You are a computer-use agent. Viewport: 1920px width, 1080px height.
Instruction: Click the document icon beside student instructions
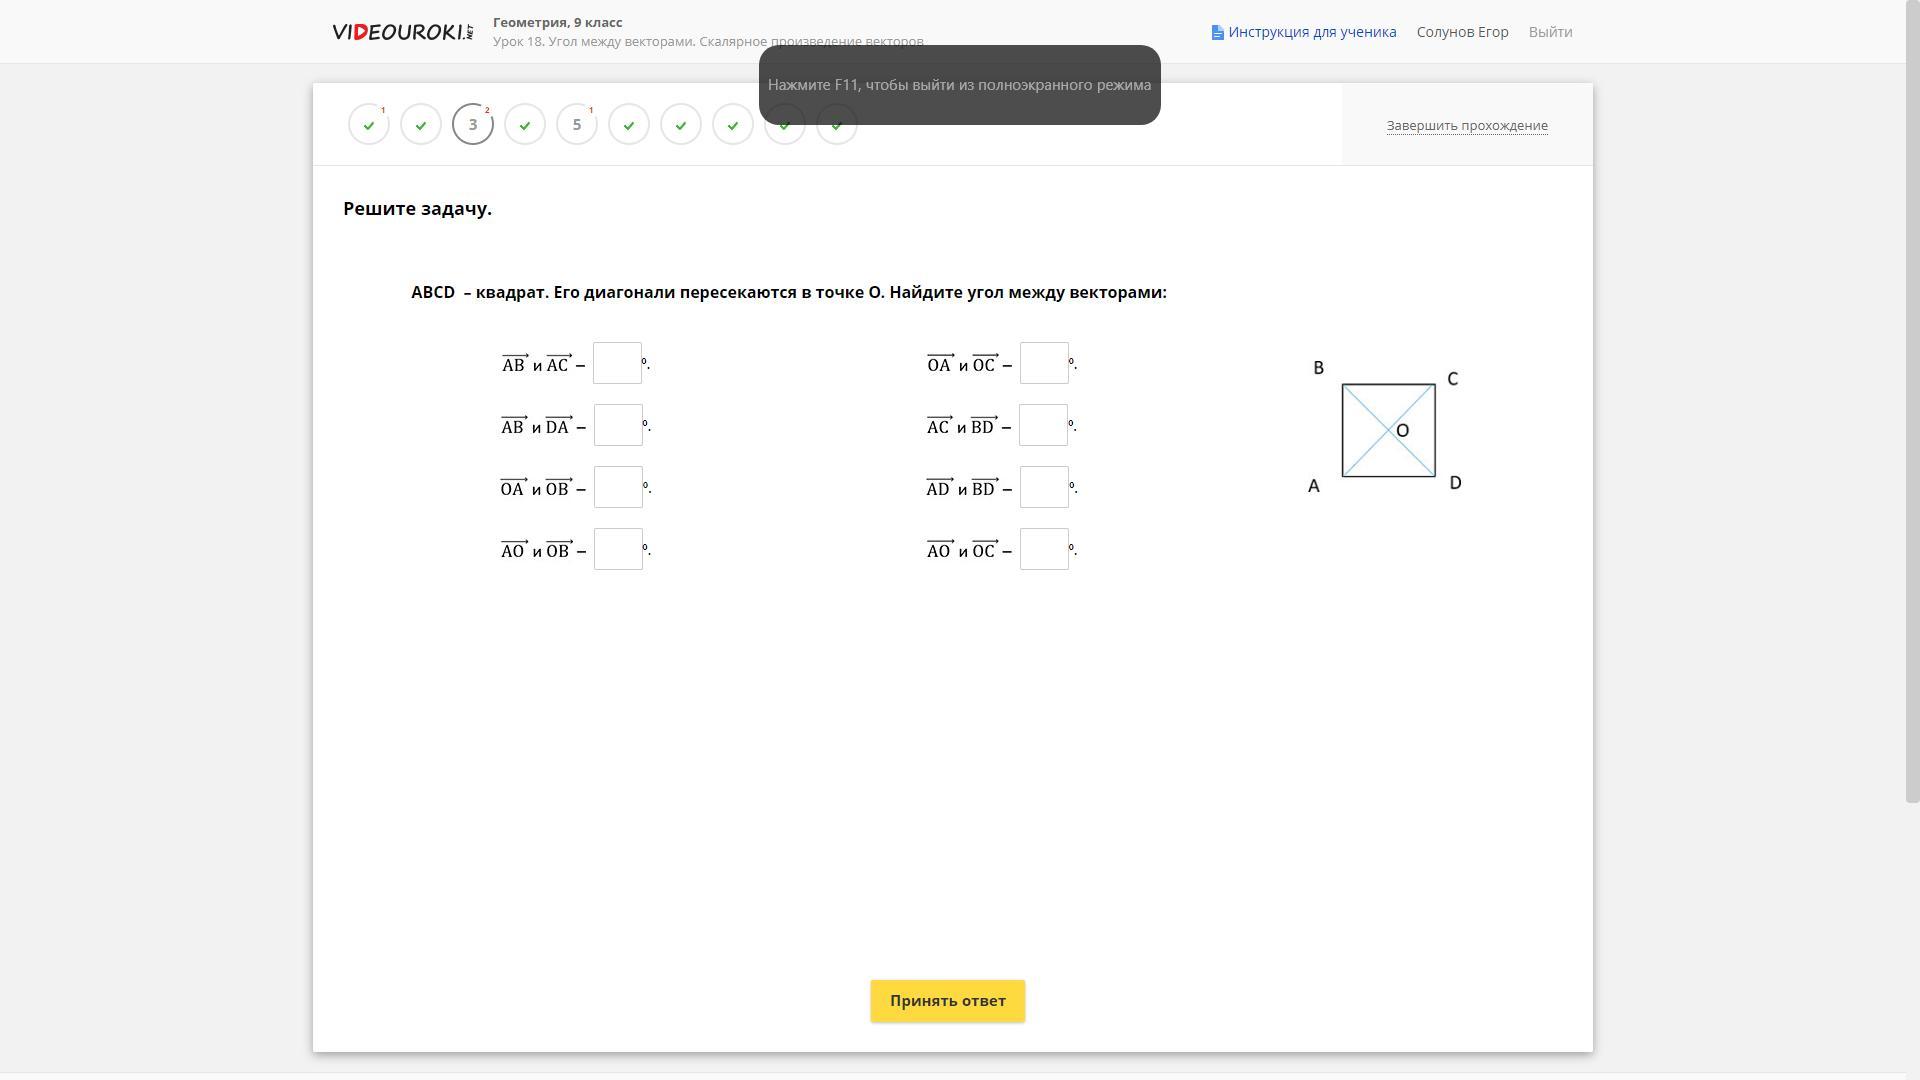[x=1217, y=32]
